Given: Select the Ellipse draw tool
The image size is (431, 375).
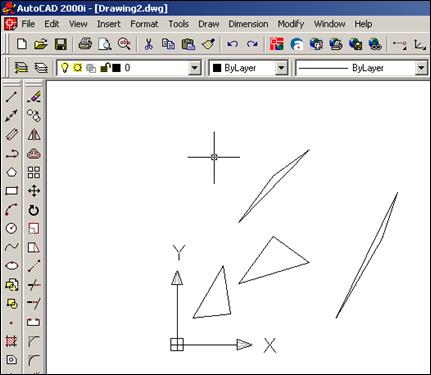Looking at the screenshot, I should tap(11, 266).
